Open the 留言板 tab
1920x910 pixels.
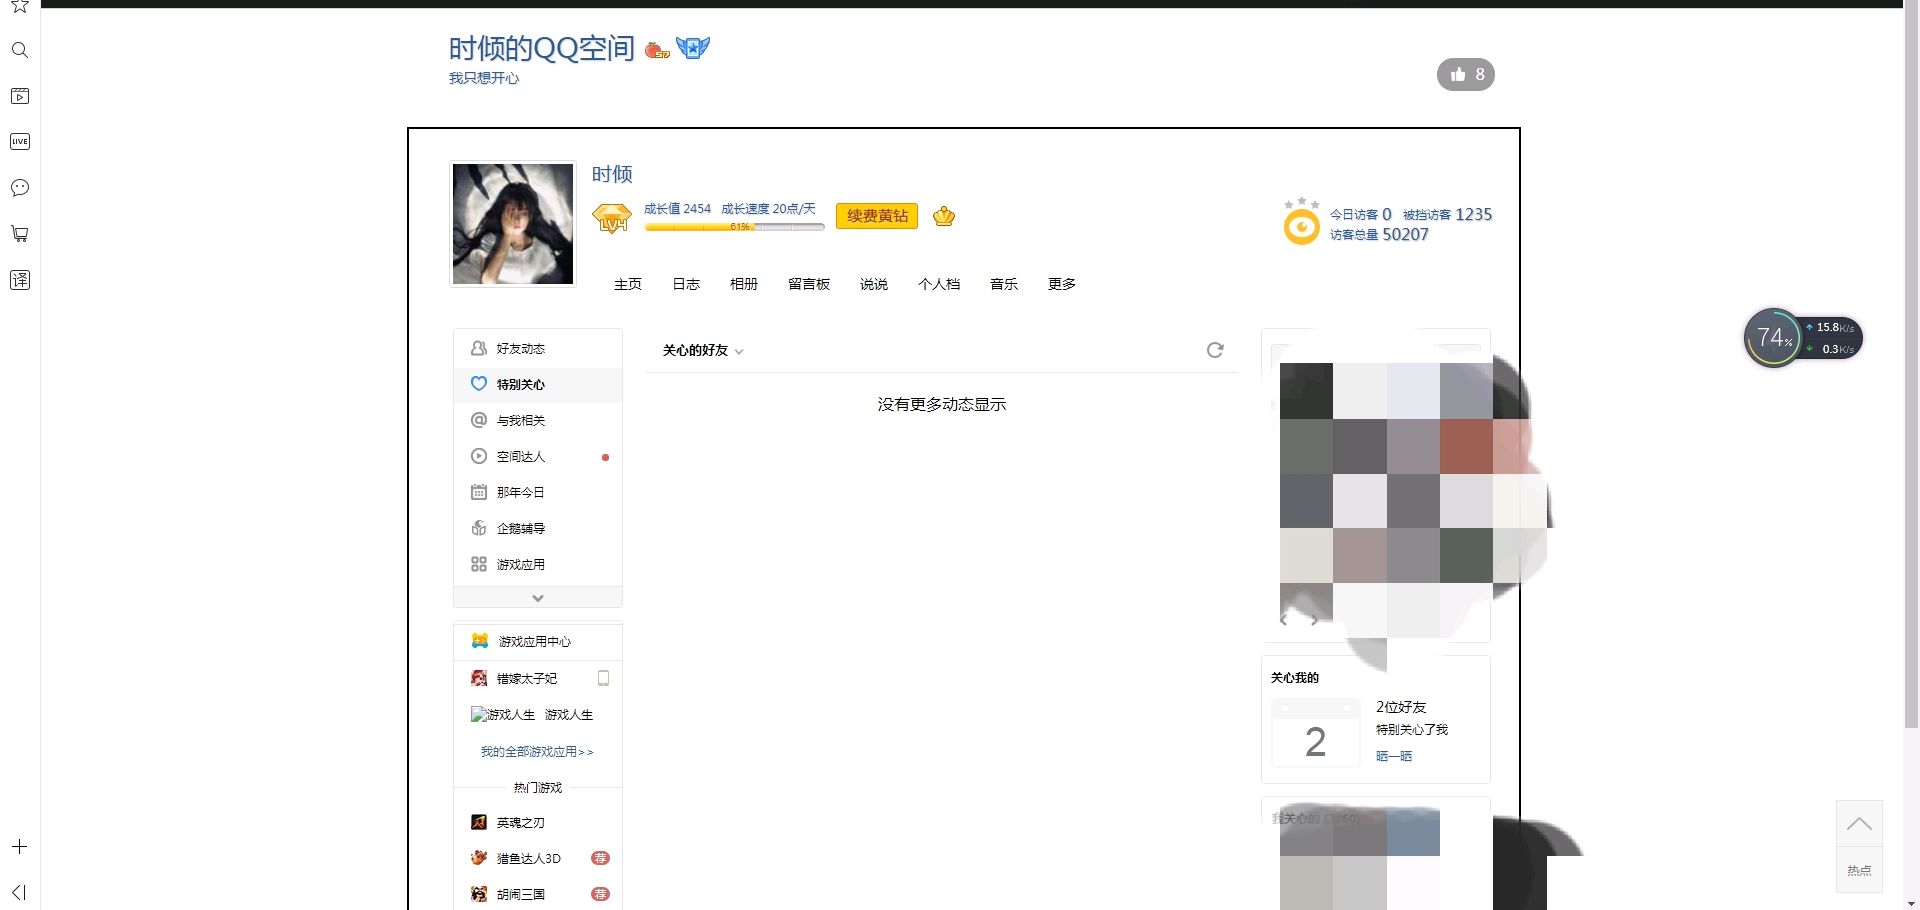point(809,284)
